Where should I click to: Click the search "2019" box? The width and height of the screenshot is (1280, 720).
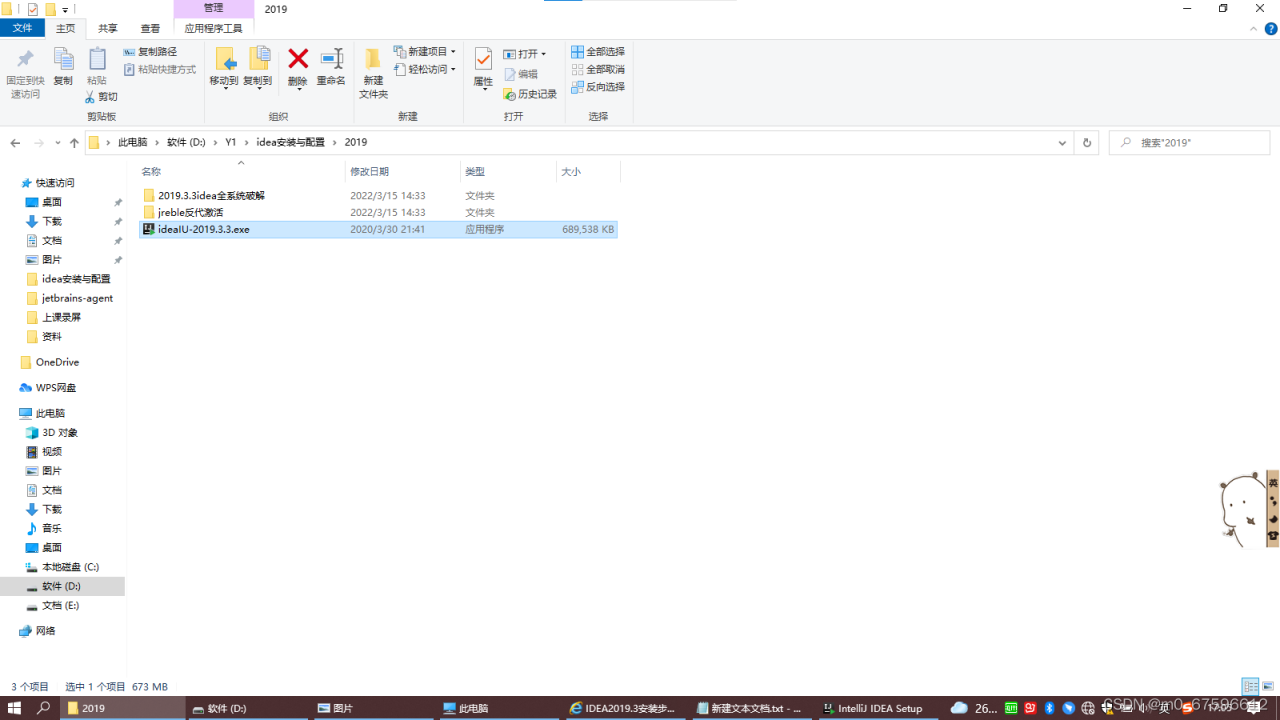point(1189,143)
